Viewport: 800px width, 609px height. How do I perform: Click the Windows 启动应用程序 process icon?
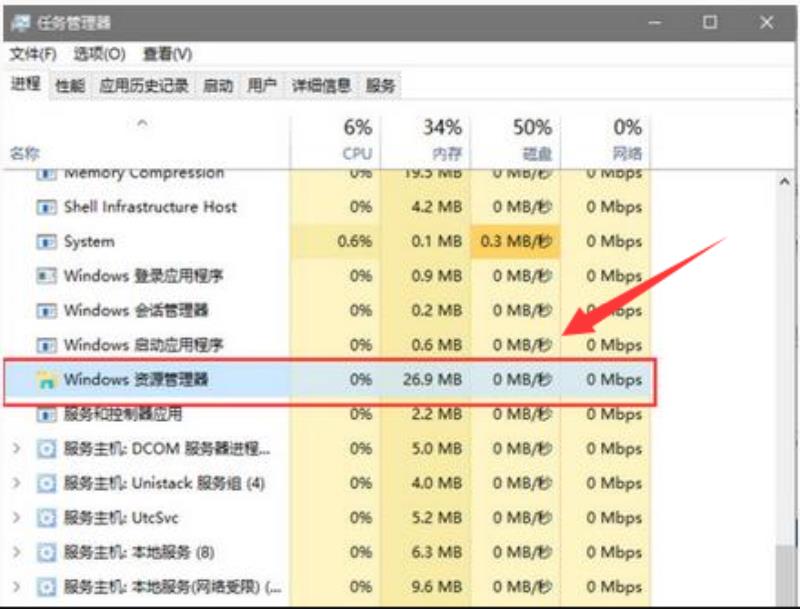point(46,345)
